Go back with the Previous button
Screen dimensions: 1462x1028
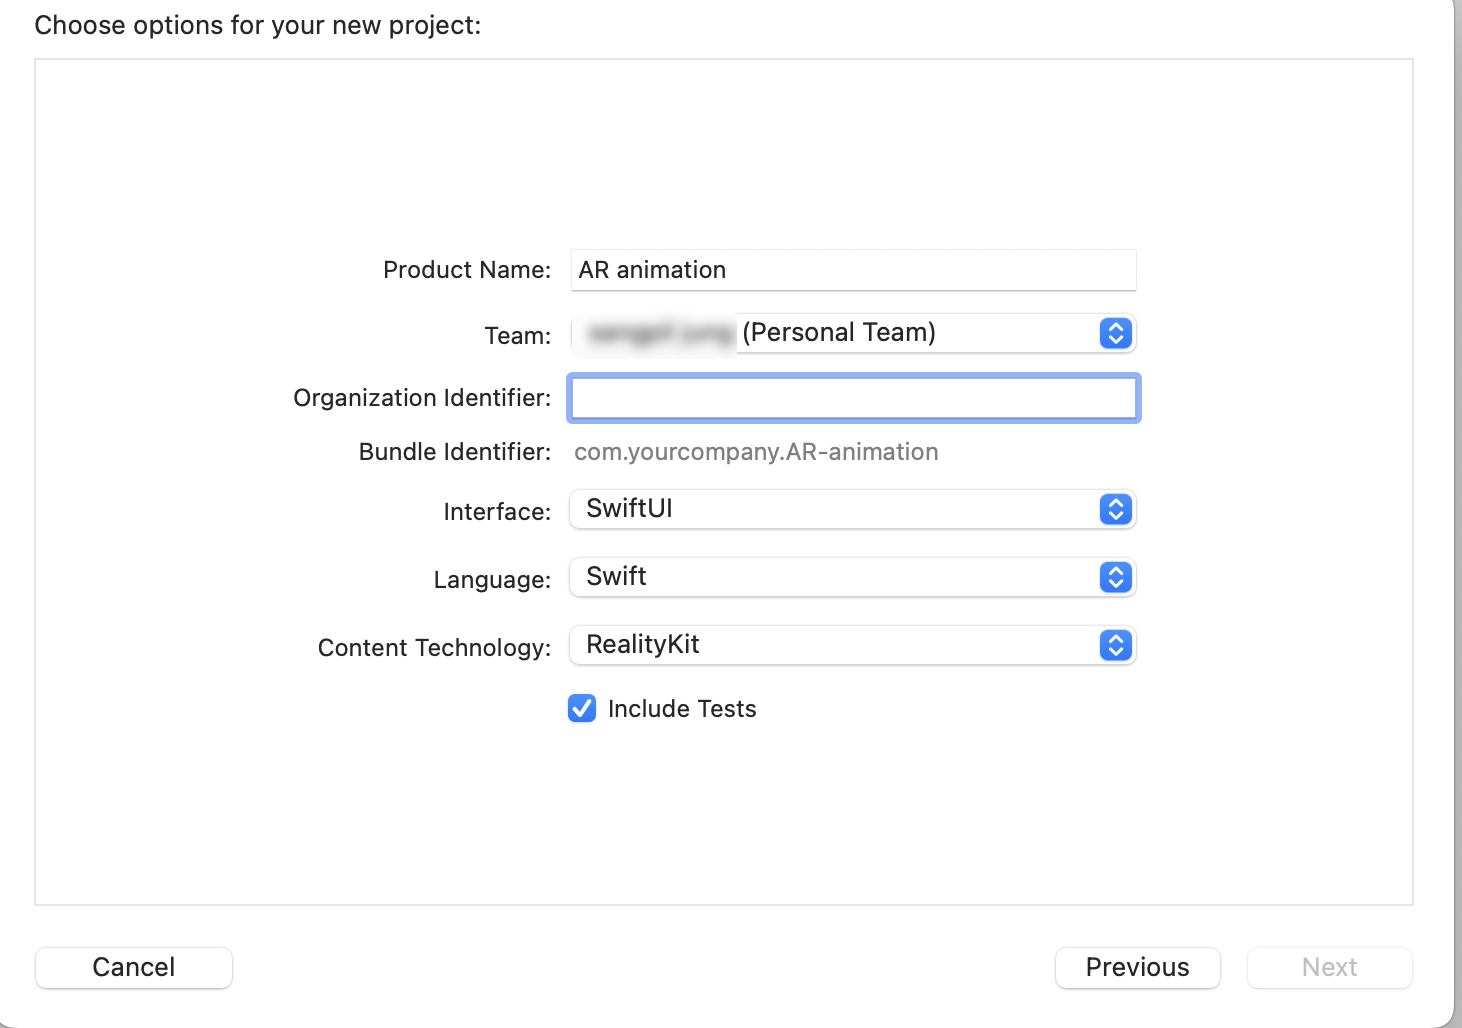coord(1137,967)
